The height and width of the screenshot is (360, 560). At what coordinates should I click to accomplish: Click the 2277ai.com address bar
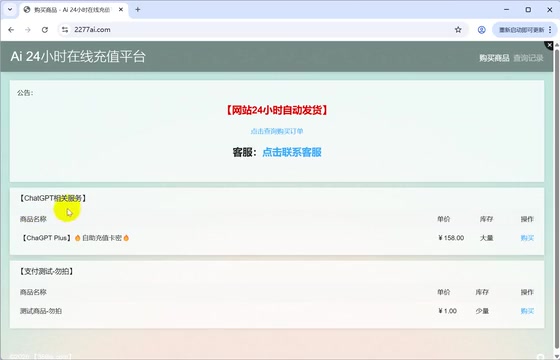pyautogui.click(x=262, y=30)
